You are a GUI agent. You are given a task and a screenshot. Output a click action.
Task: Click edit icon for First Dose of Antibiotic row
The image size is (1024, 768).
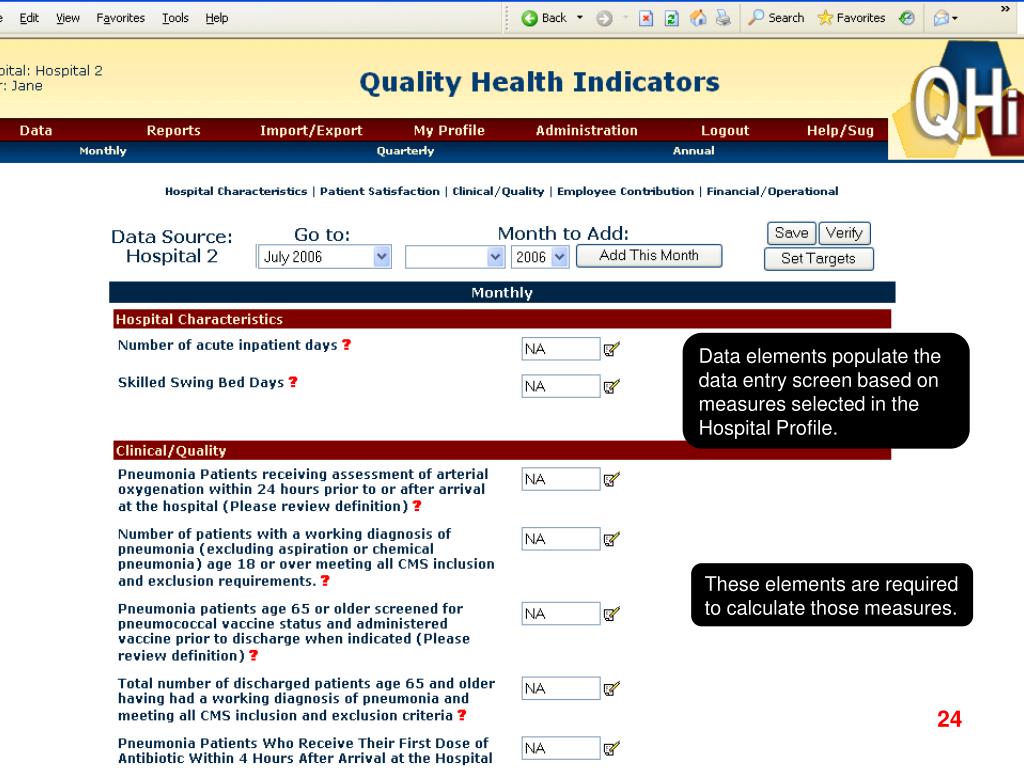611,748
